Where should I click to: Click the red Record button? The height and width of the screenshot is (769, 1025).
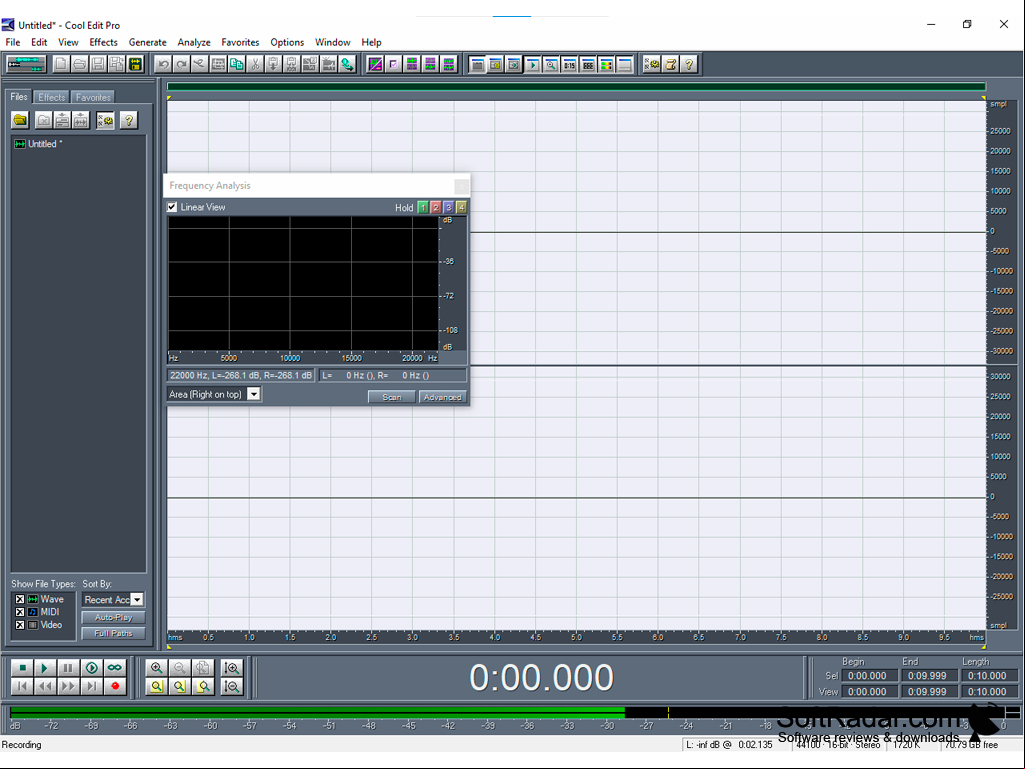click(115, 686)
